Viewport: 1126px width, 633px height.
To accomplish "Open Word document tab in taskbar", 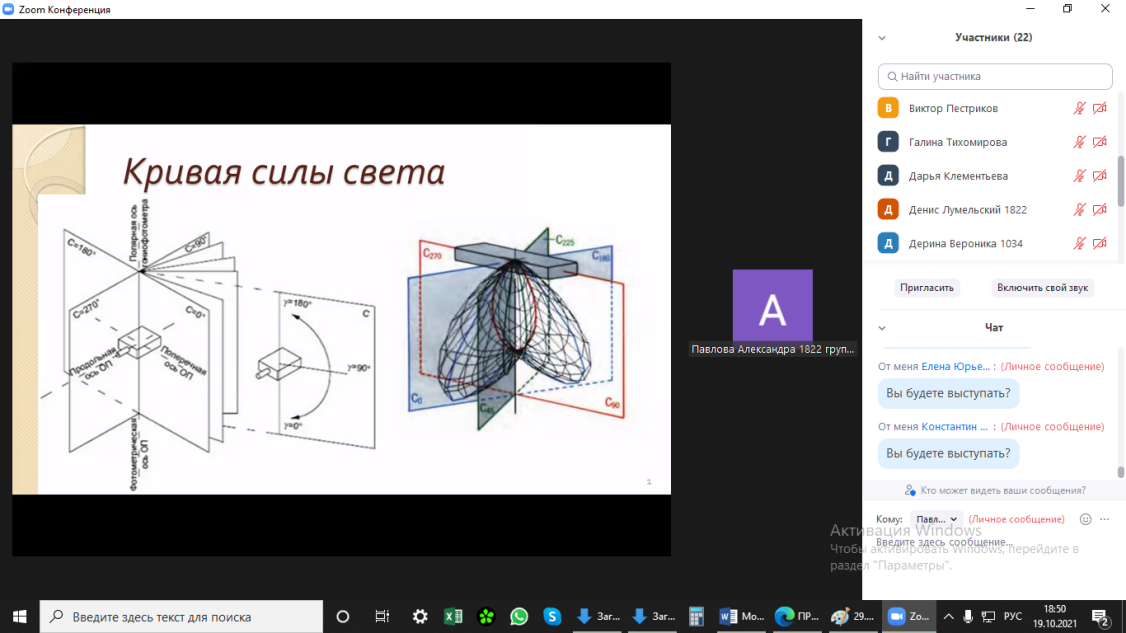I will (741, 616).
